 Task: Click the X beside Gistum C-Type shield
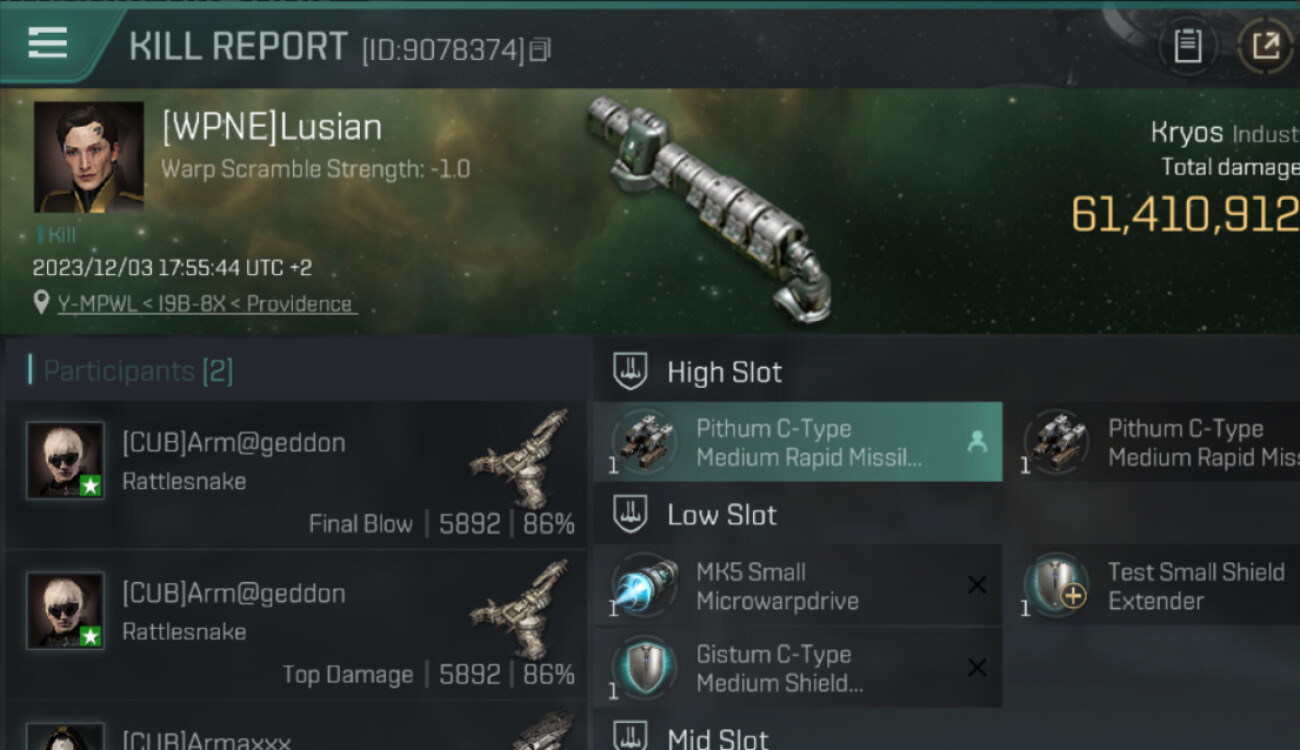click(977, 667)
